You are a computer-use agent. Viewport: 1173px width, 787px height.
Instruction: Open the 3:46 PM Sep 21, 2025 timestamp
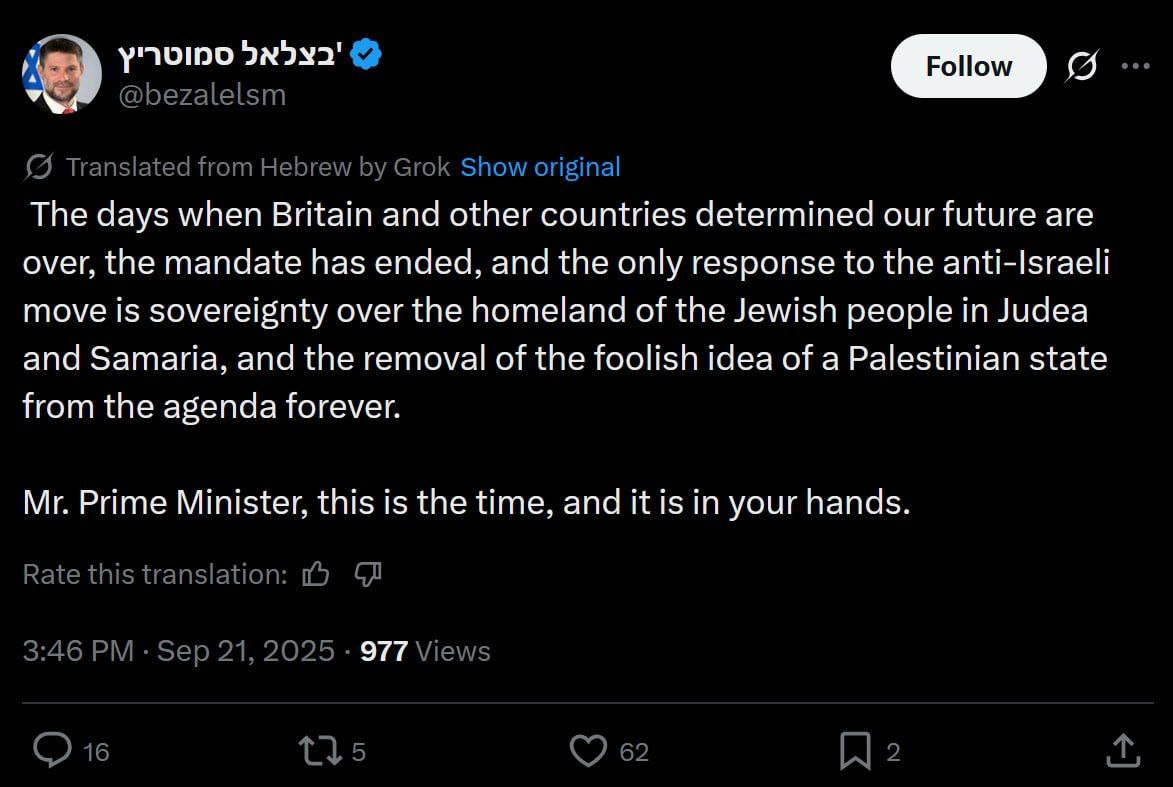click(x=178, y=651)
